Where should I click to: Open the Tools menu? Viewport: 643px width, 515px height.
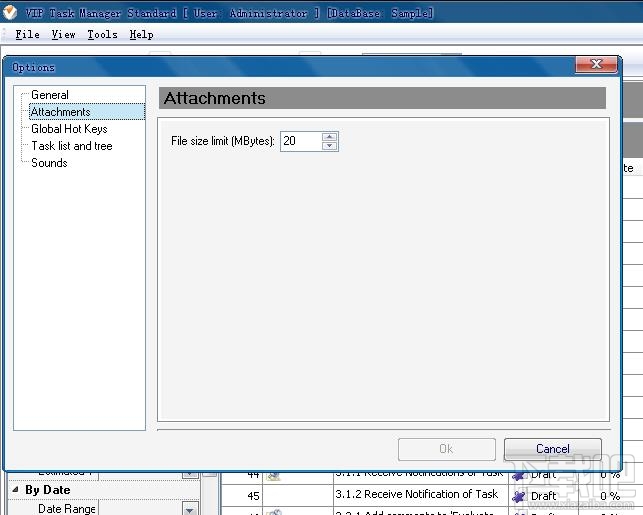point(103,34)
